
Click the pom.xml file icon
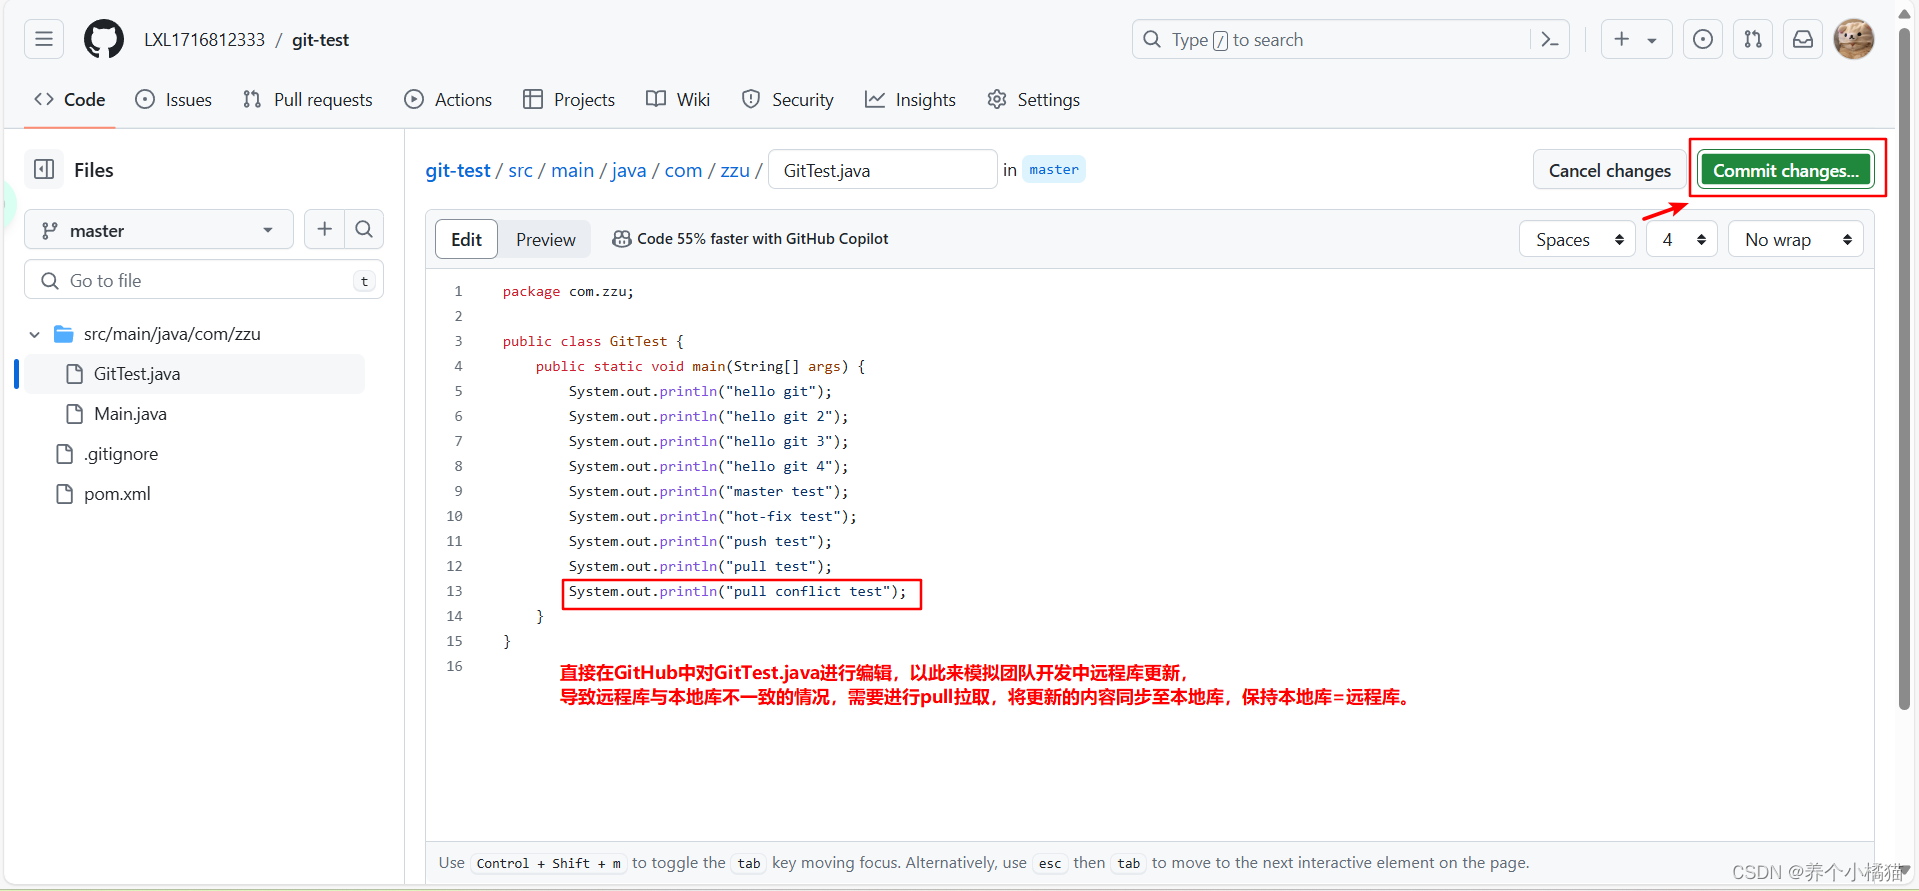coord(64,494)
